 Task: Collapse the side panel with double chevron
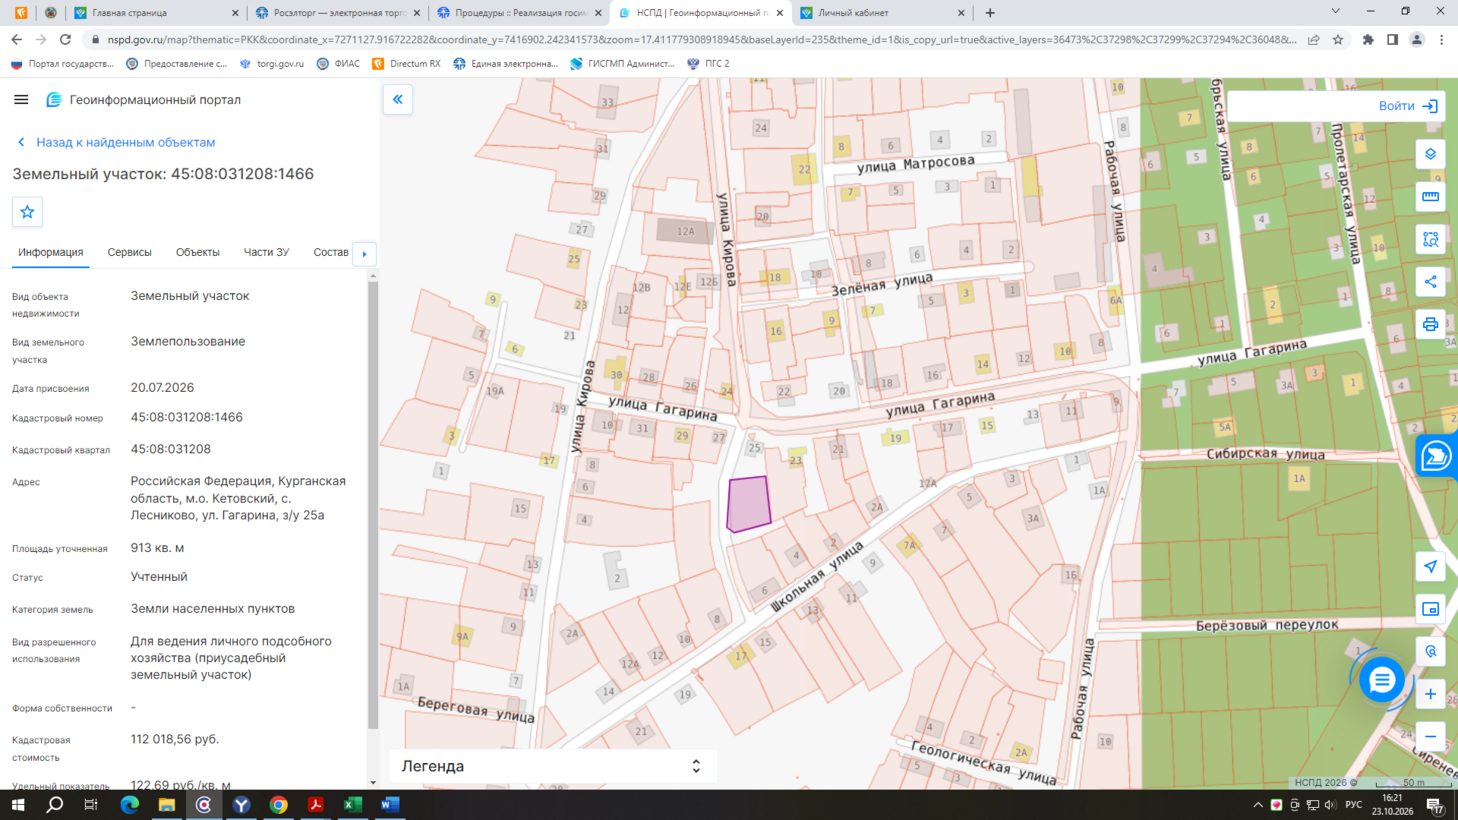(398, 100)
